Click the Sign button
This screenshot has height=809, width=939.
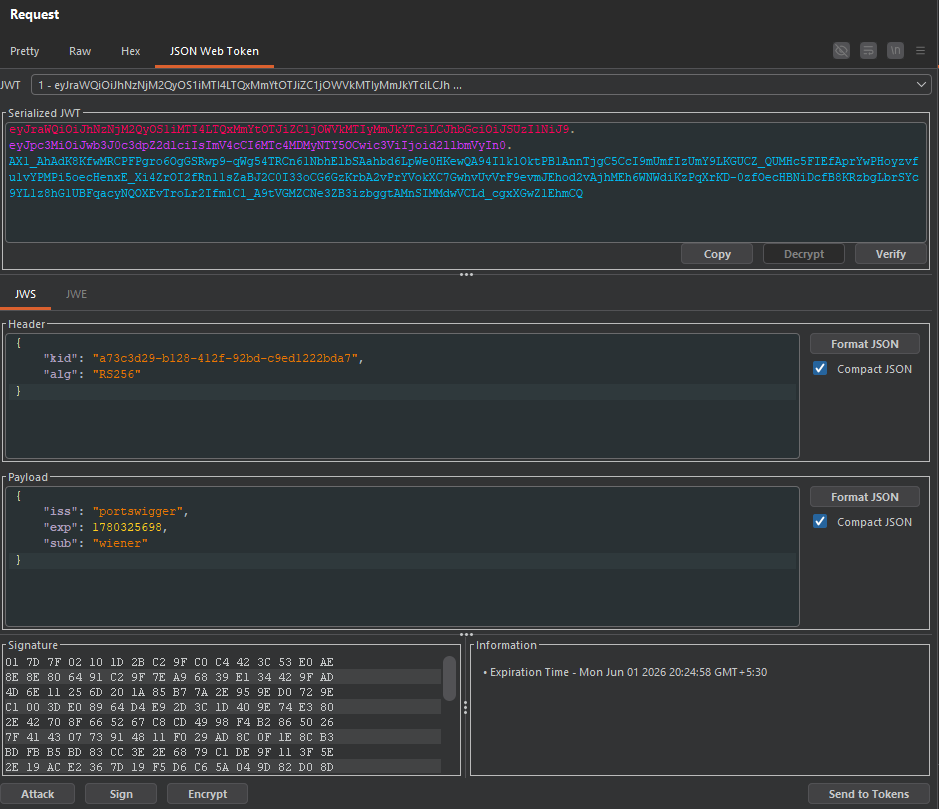click(x=121, y=794)
